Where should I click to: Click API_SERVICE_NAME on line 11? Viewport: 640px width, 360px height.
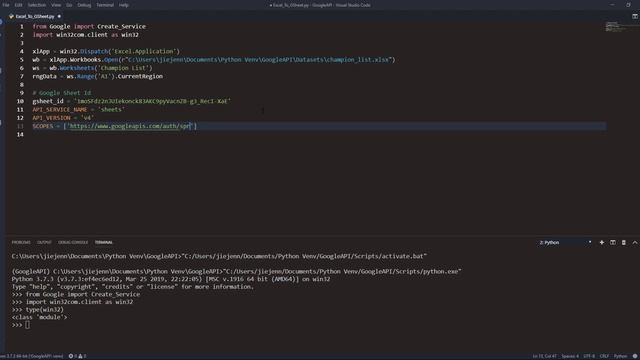coord(60,110)
